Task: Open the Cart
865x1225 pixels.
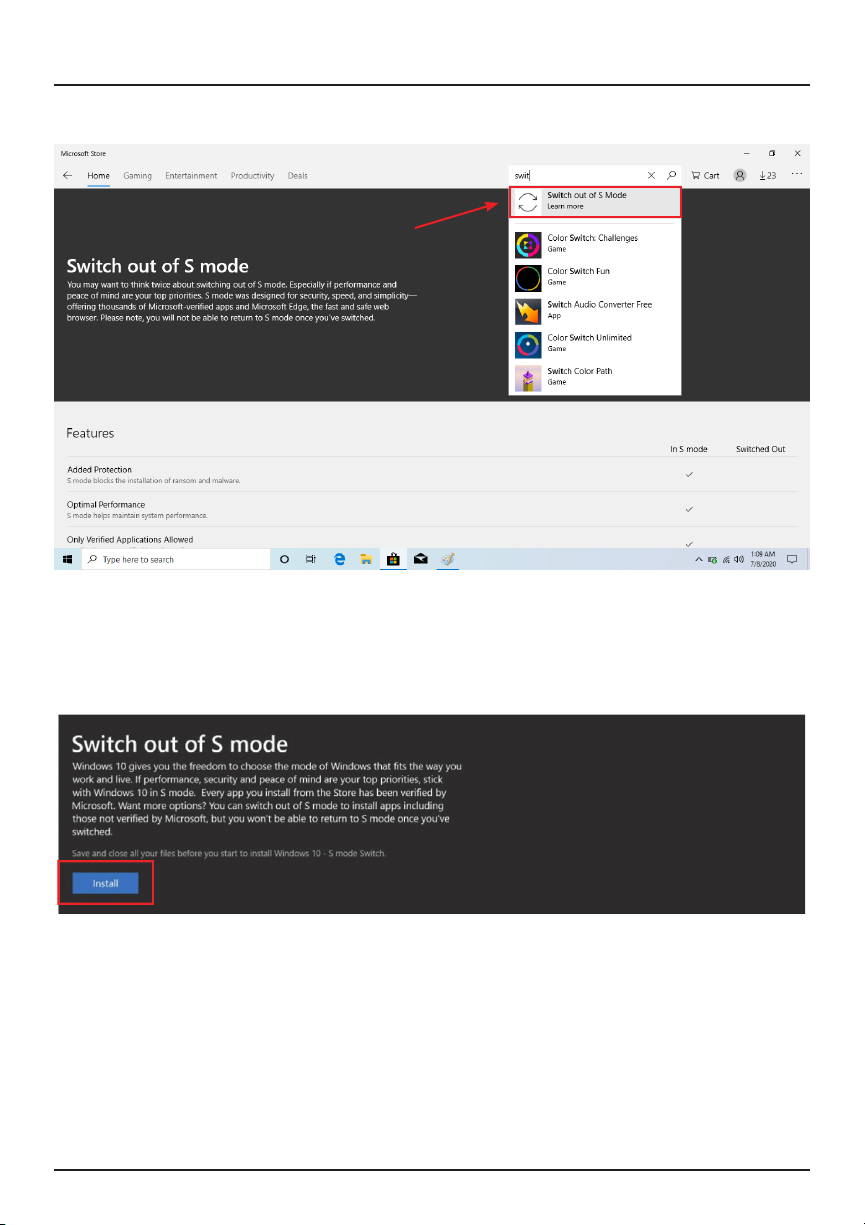Action: tap(705, 175)
